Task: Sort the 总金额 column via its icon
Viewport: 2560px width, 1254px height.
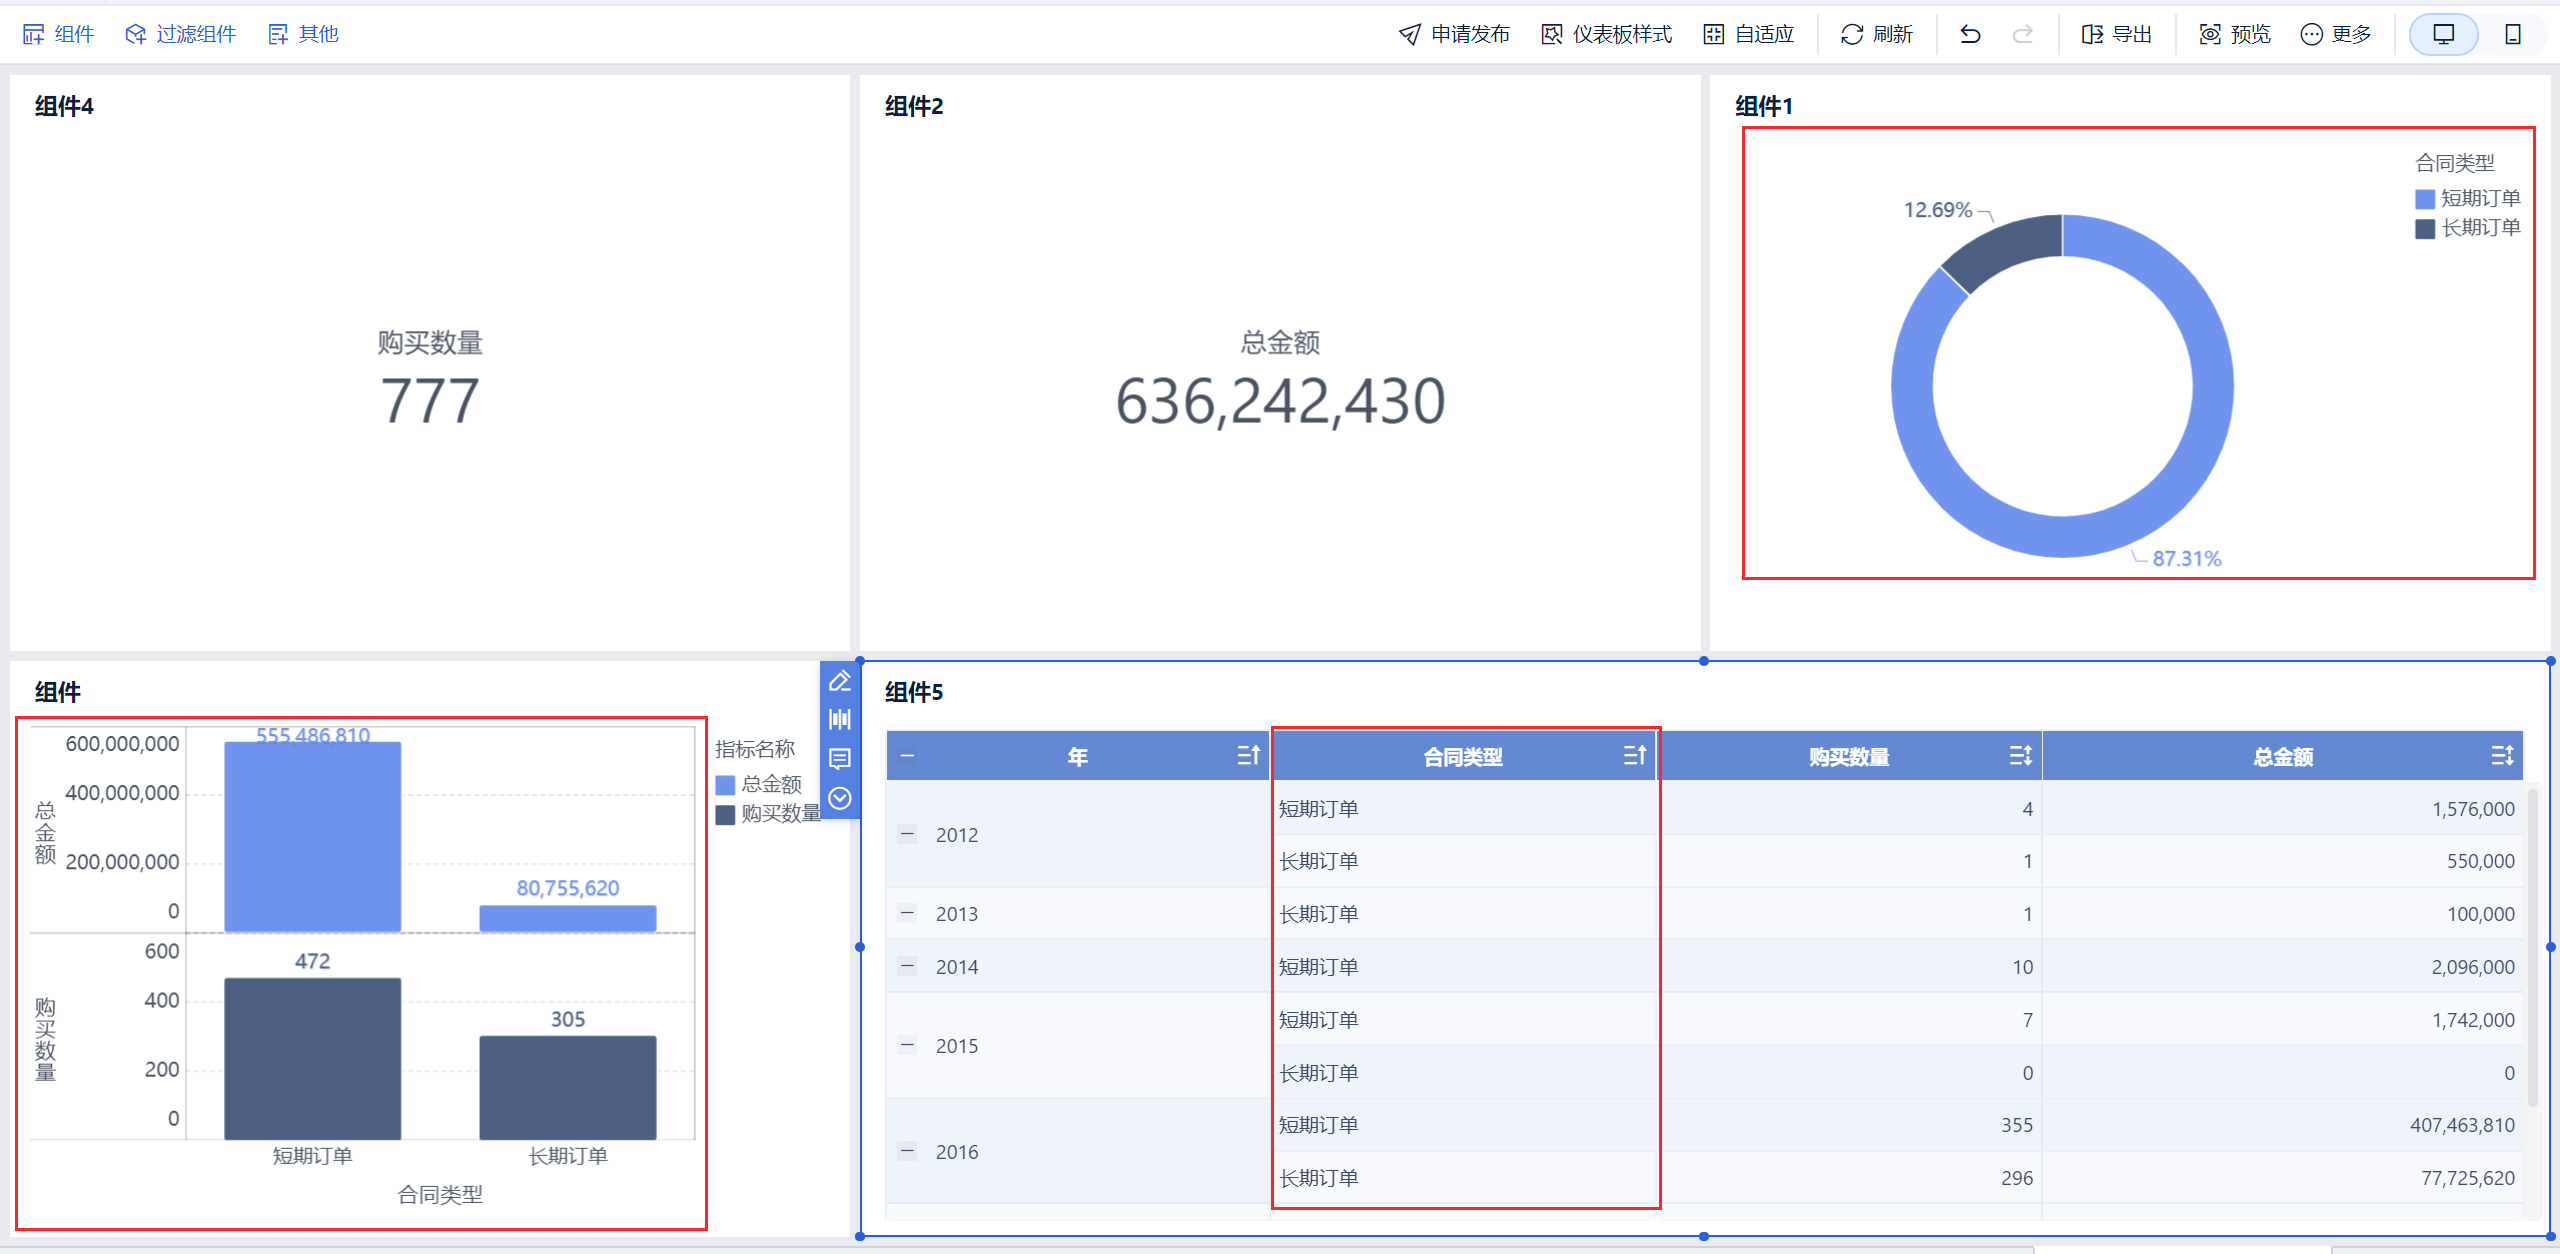Action: click(x=2502, y=756)
